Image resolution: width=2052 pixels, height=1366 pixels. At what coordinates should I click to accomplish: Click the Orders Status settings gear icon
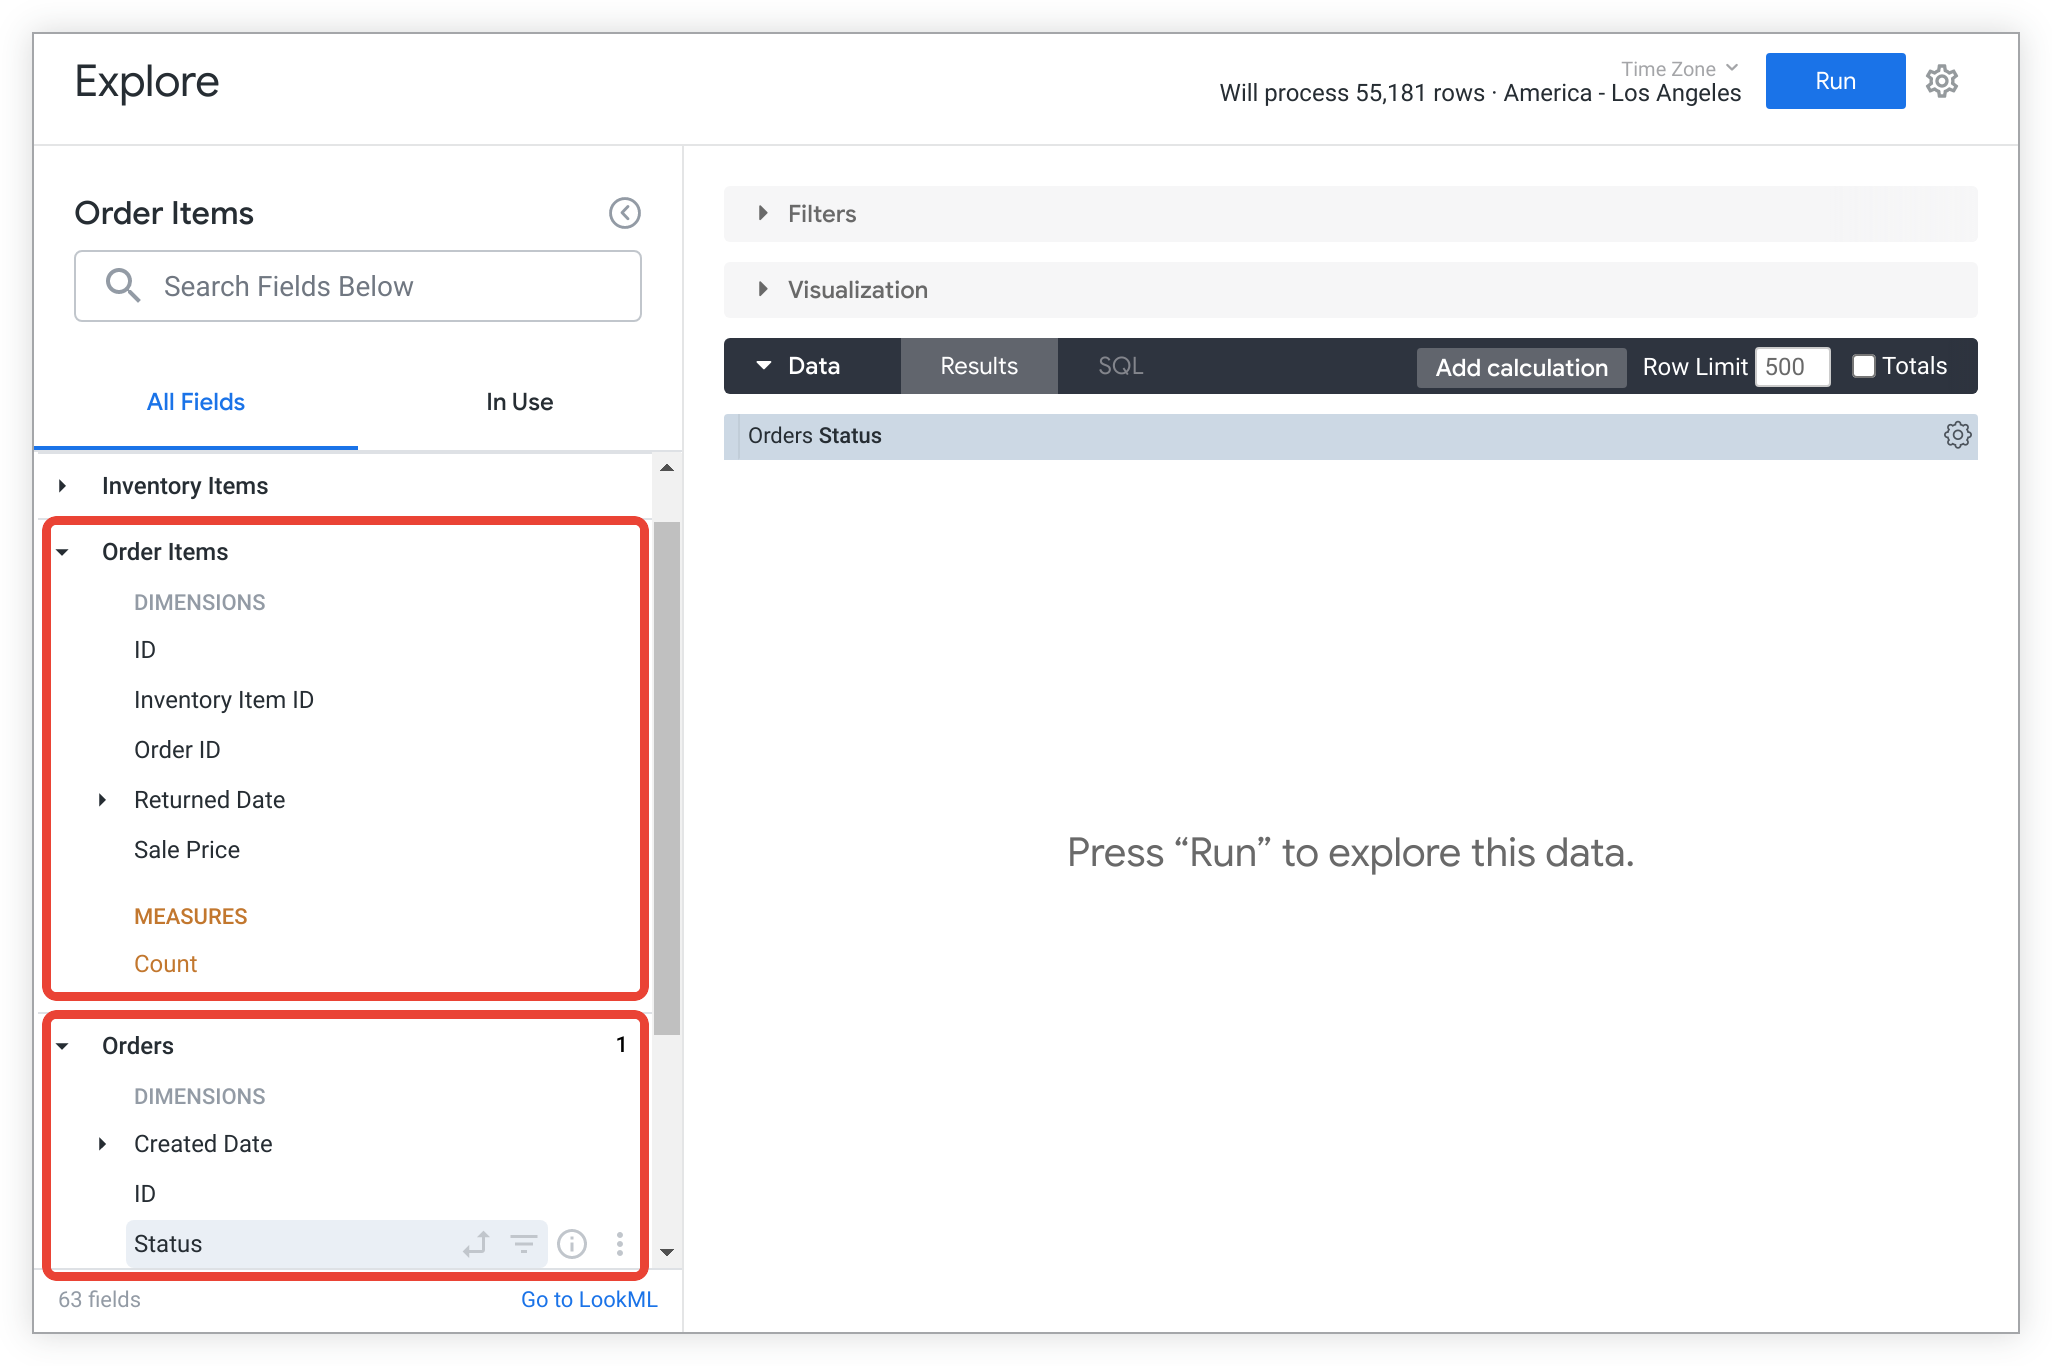(x=1956, y=434)
